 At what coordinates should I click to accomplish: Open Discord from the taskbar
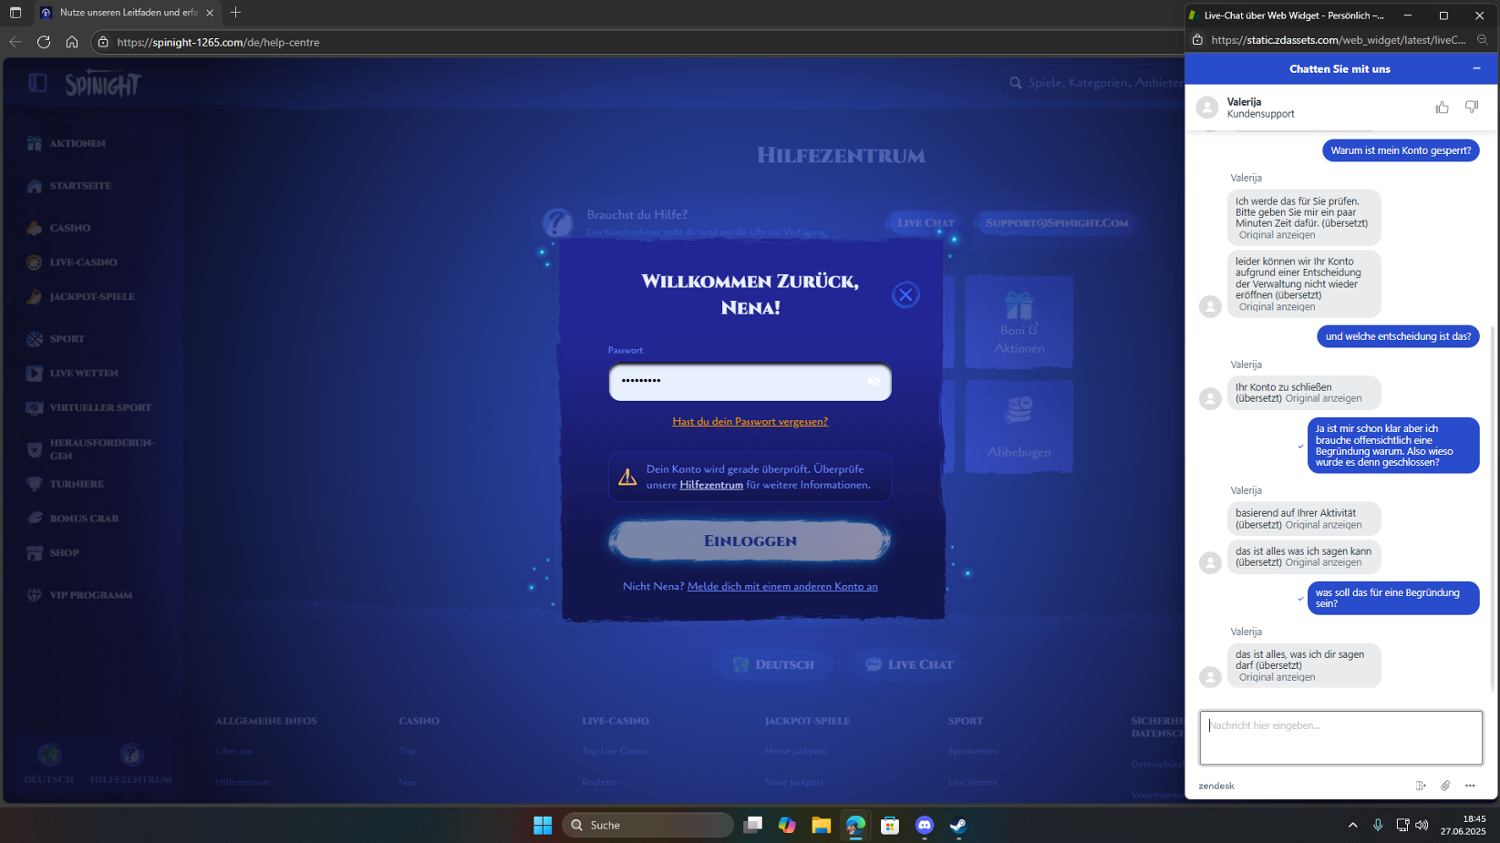[x=924, y=826]
